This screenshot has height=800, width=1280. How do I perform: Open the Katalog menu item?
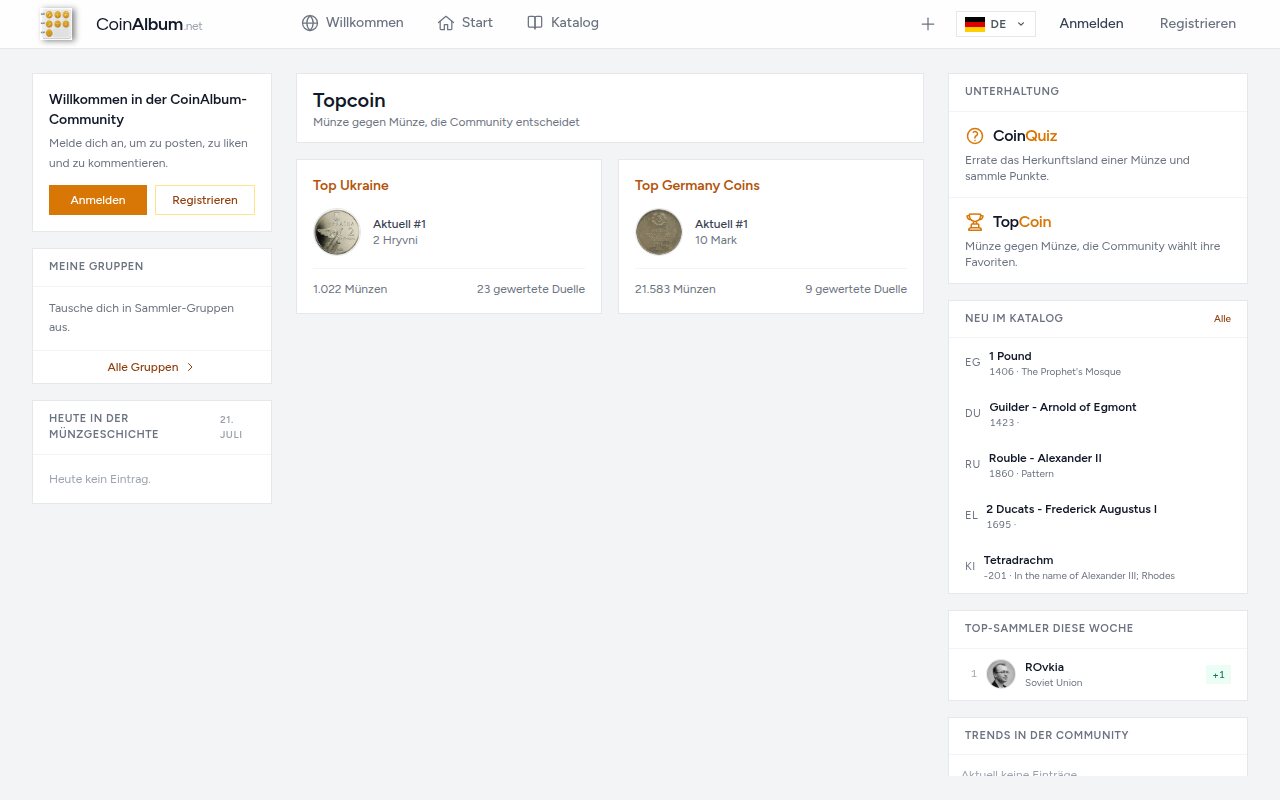click(x=563, y=23)
